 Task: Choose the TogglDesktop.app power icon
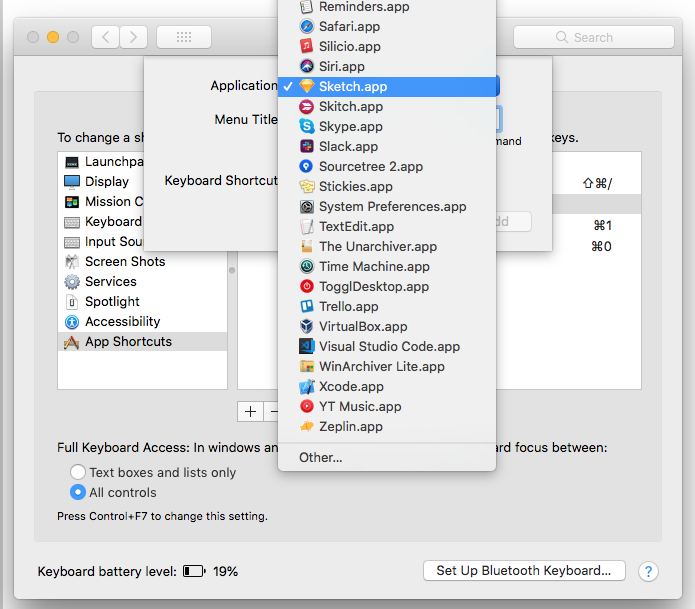(x=306, y=286)
